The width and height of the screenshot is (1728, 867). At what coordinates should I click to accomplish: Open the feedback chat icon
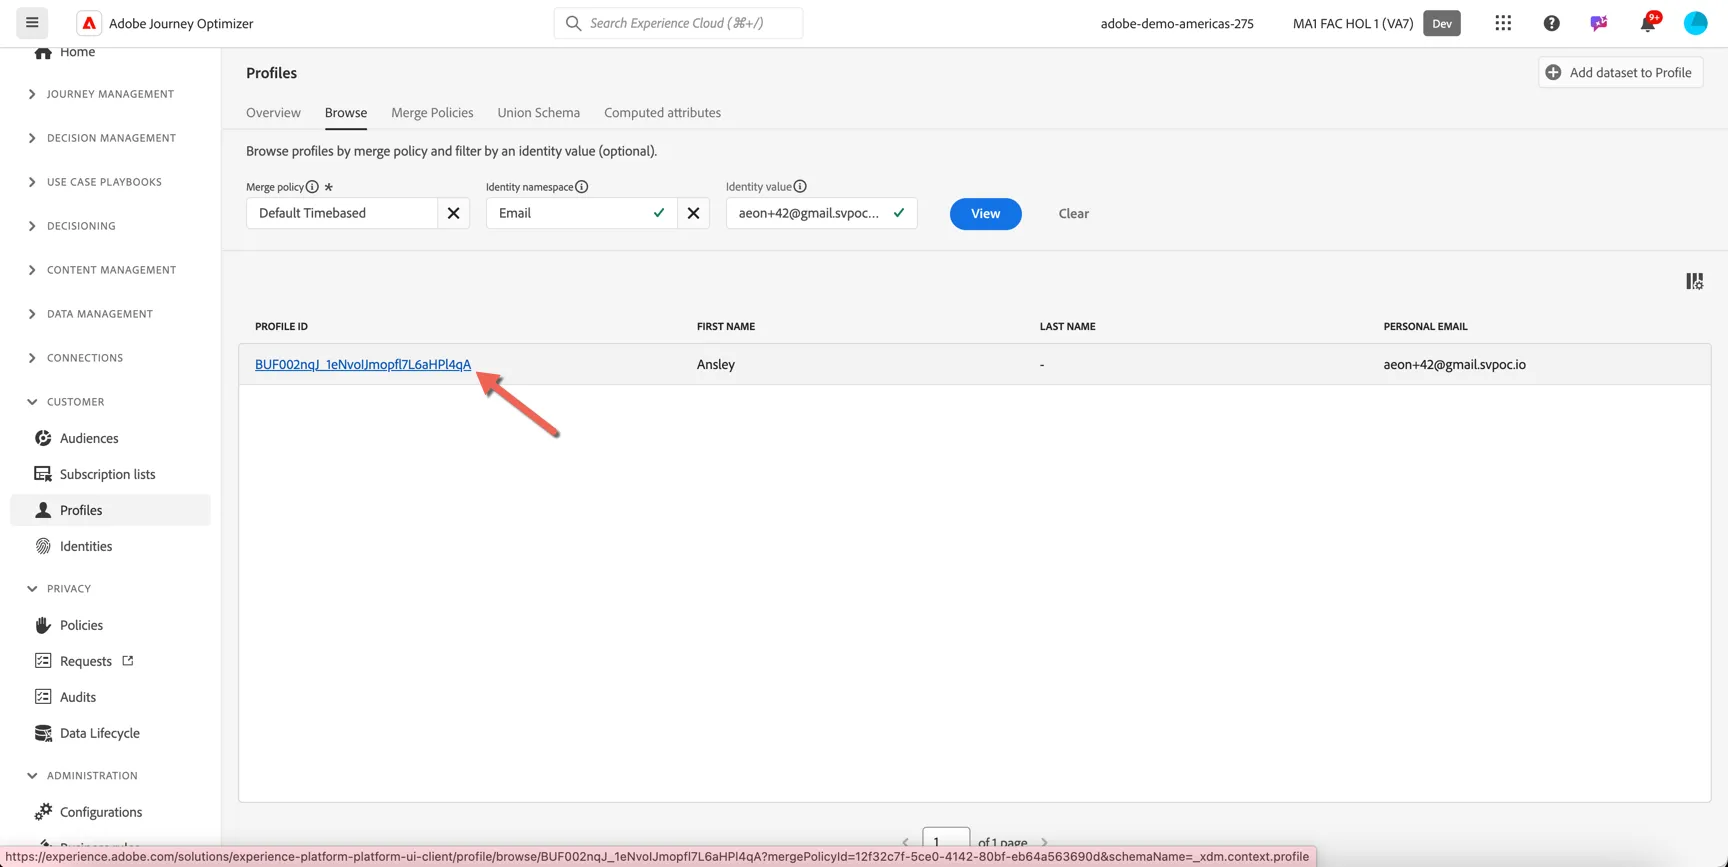pyautogui.click(x=1599, y=23)
